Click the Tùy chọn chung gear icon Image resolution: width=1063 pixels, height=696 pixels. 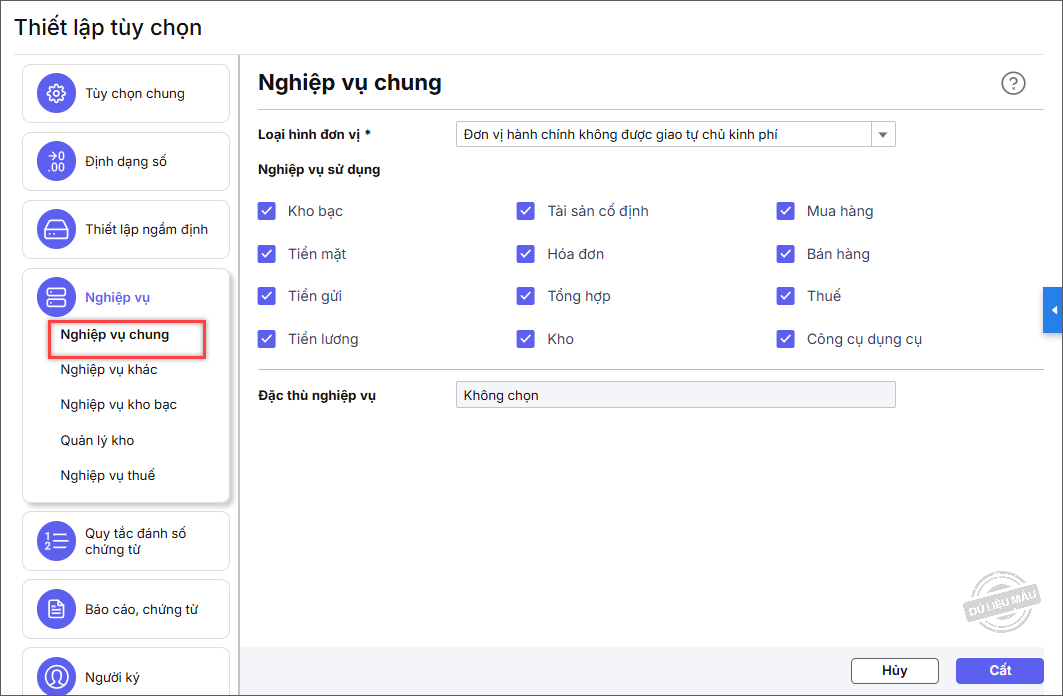pos(56,94)
